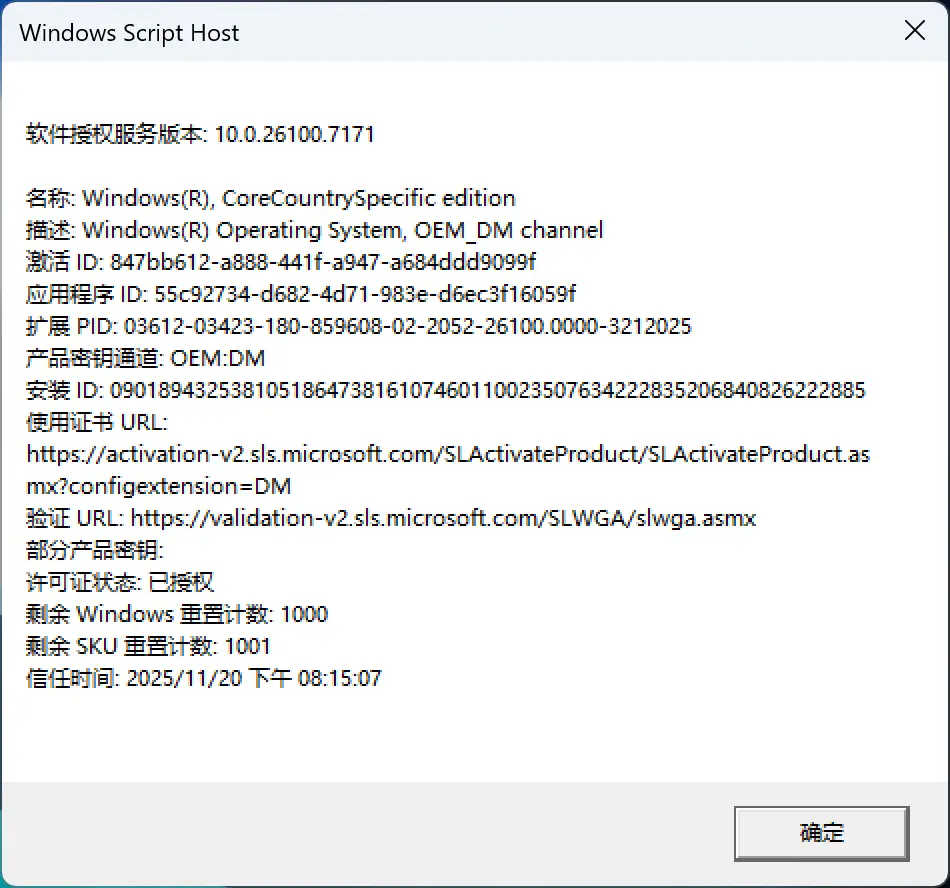Click the 验证 URL validation-v2 address line
Screen dimensions: 950x888
click(x=391, y=518)
